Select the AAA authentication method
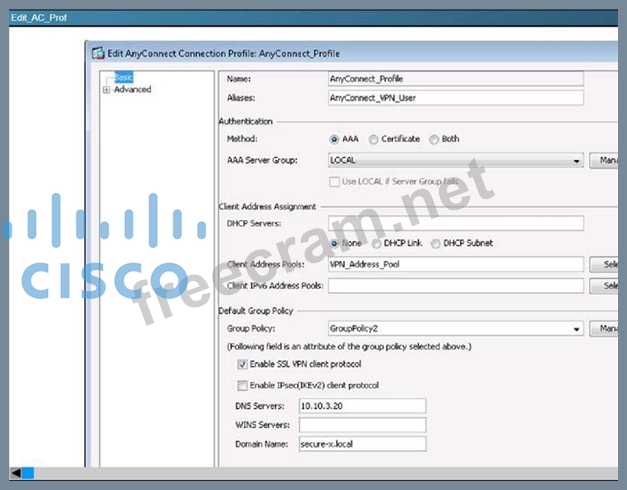 coord(334,139)
